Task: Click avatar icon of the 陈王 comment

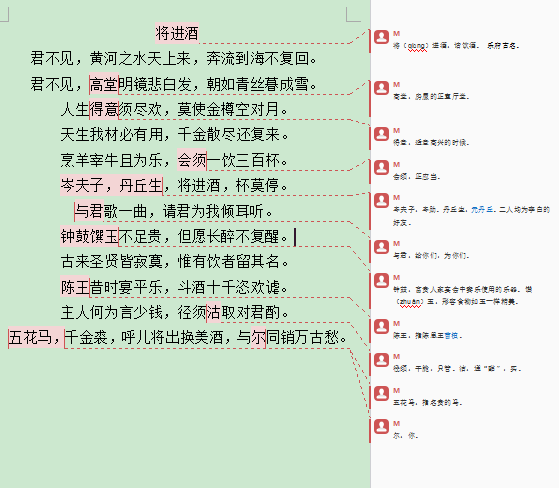Action: tap(381, 327)
